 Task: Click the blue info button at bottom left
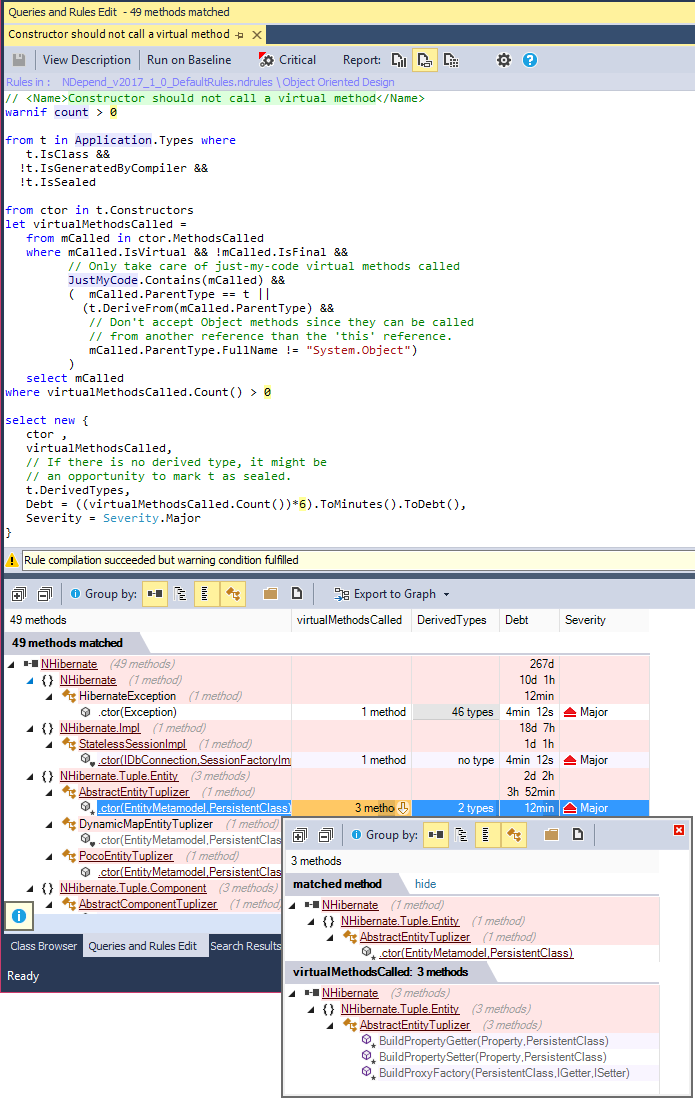coord(19,915)
